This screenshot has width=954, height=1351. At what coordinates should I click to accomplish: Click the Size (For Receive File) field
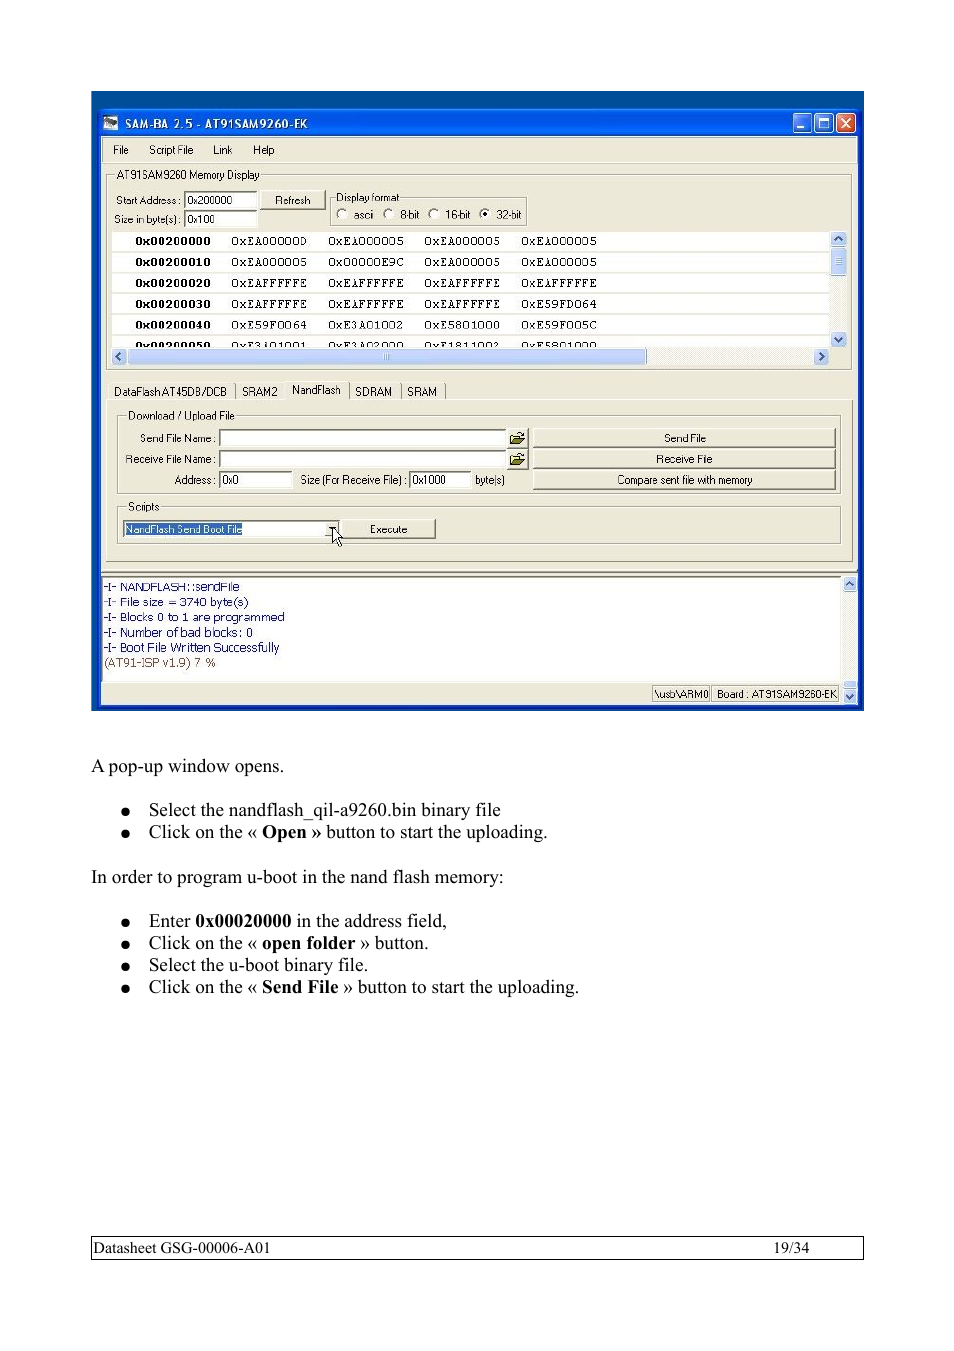pyautogui.click(x=440, y=480)
